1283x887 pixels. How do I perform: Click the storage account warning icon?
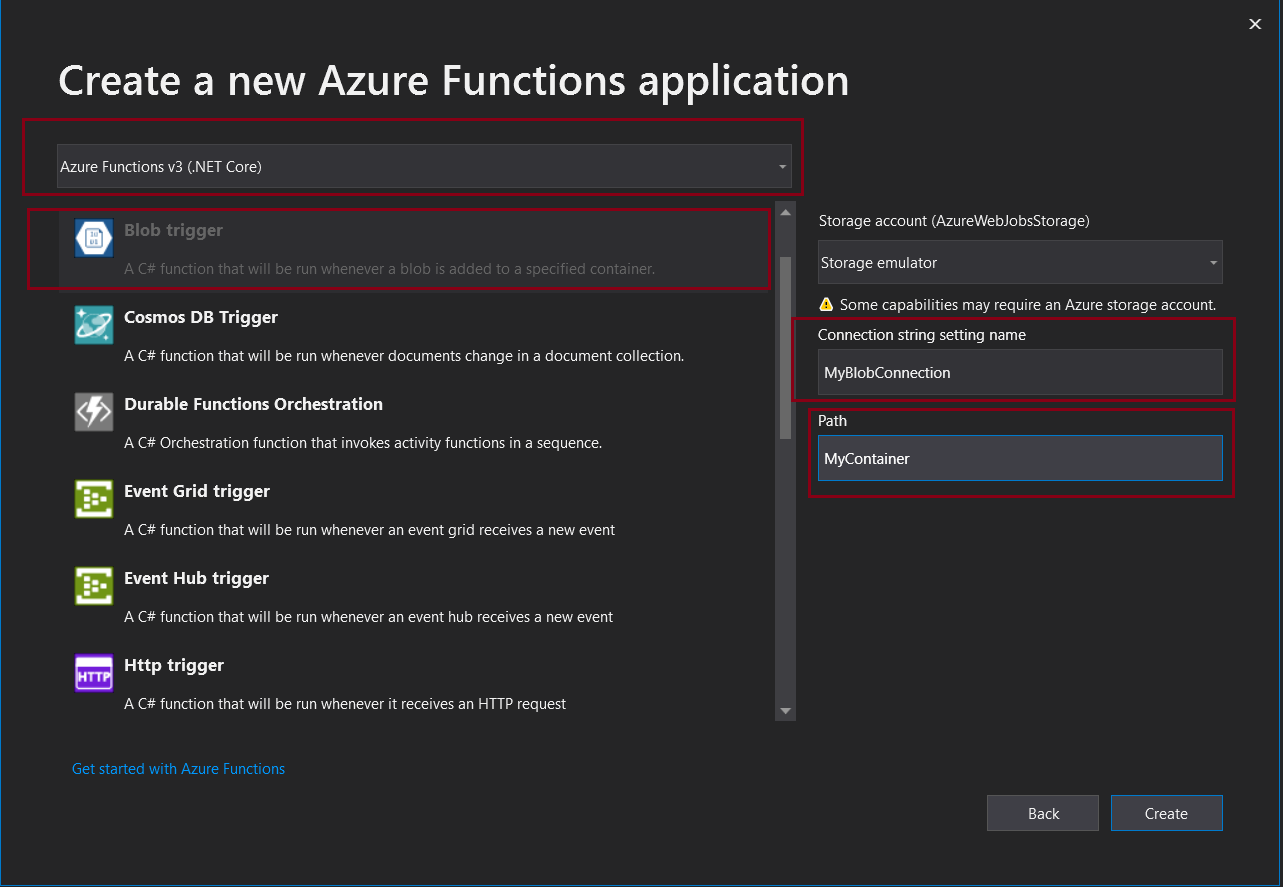[826, 304]
